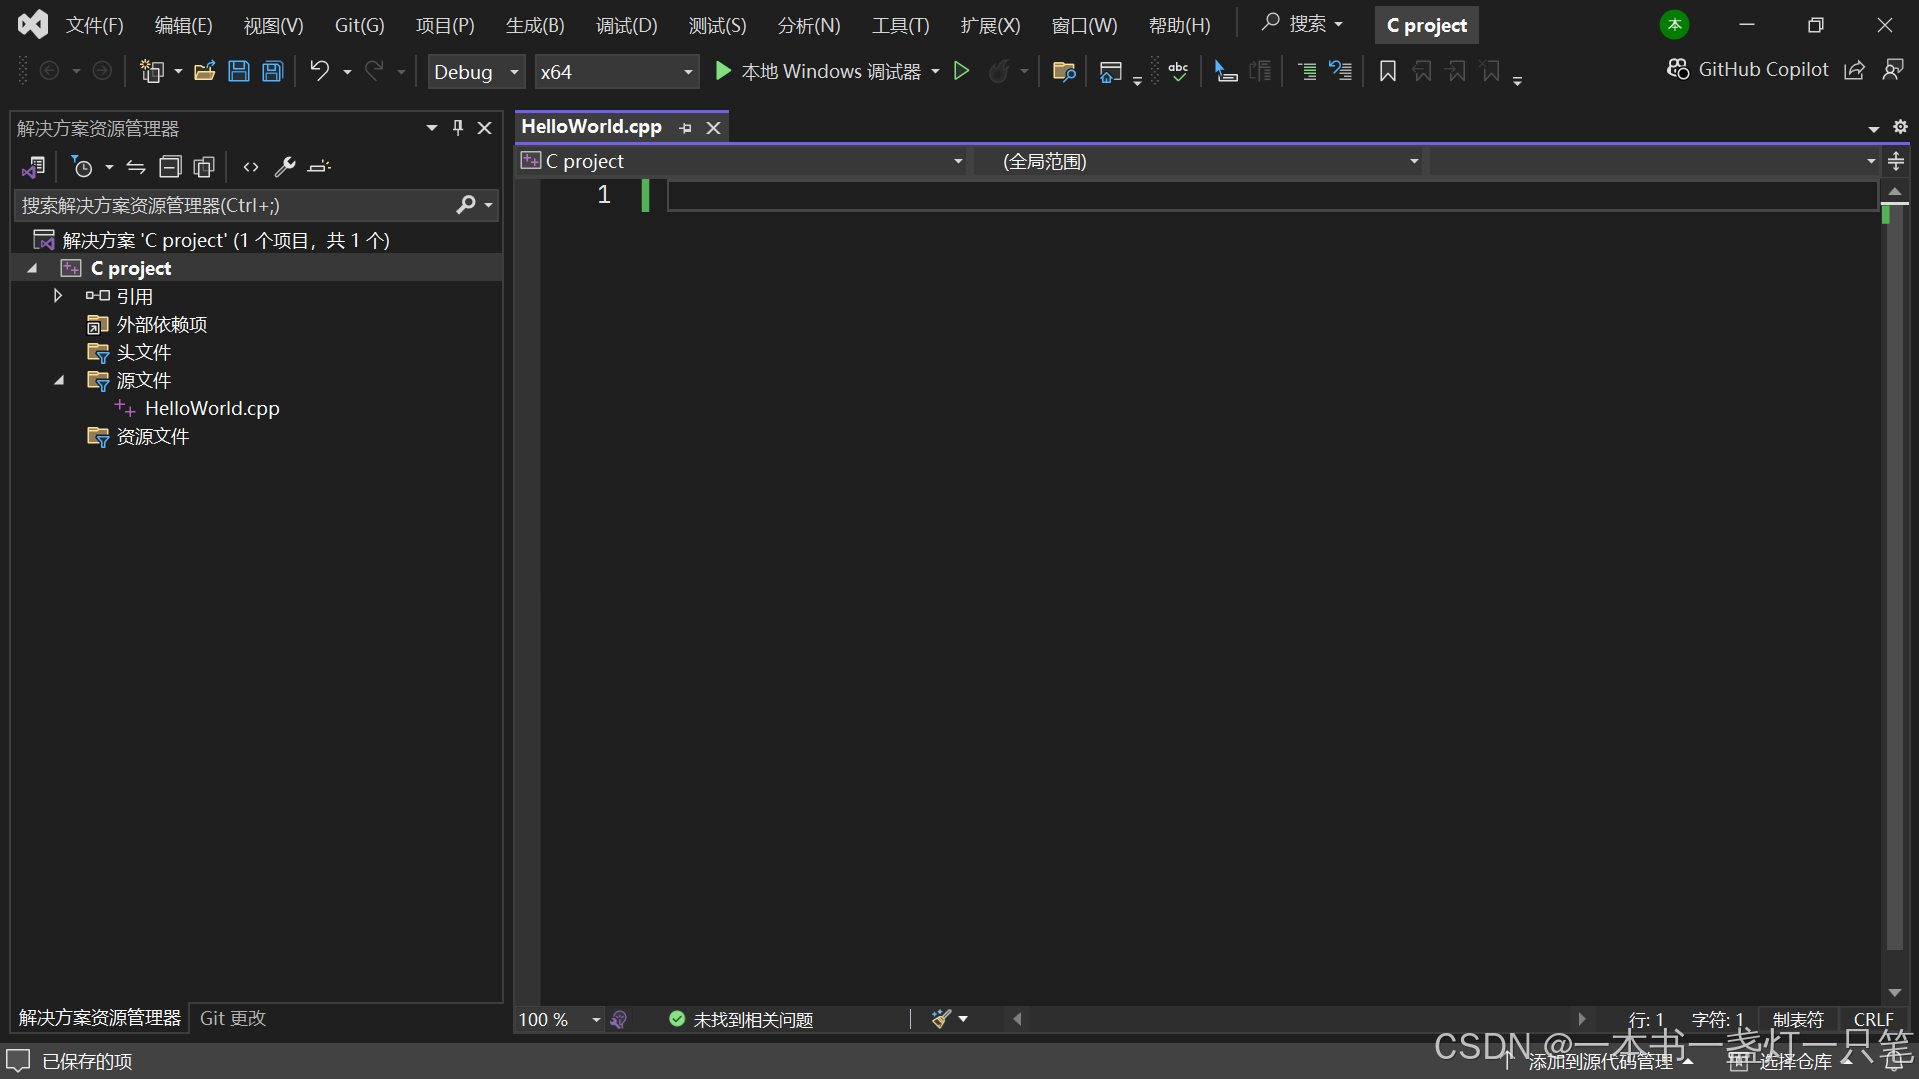
Task: Toggle pin on HelloWorld.cpp tab
Action: [x=685, y=128]
